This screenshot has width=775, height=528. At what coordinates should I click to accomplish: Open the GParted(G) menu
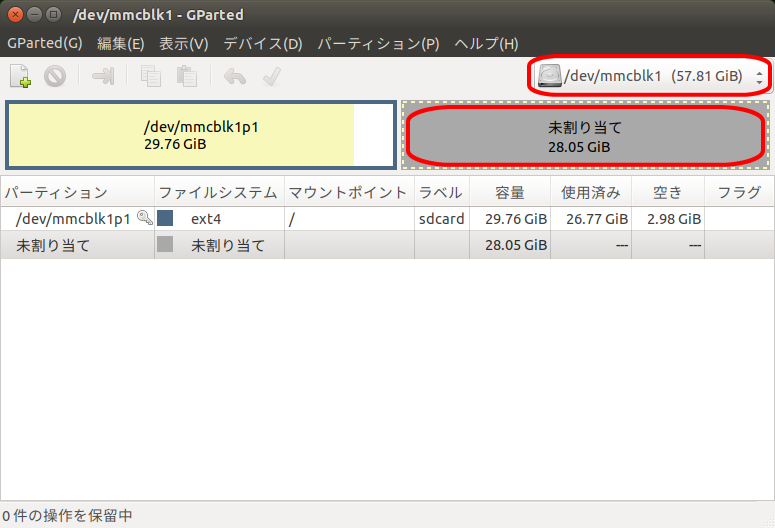tap(44, 44)
